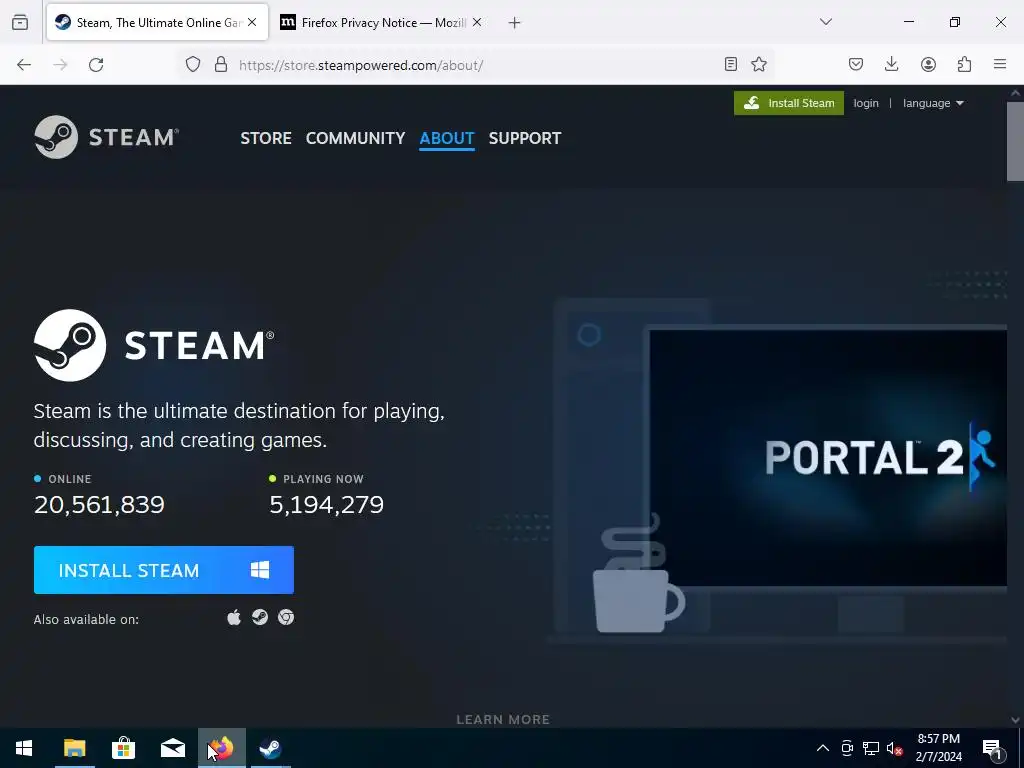Bookmark this page with star icon
Image resolution: width=1024 pixels, height=768 pixels.
coord(759,64)
